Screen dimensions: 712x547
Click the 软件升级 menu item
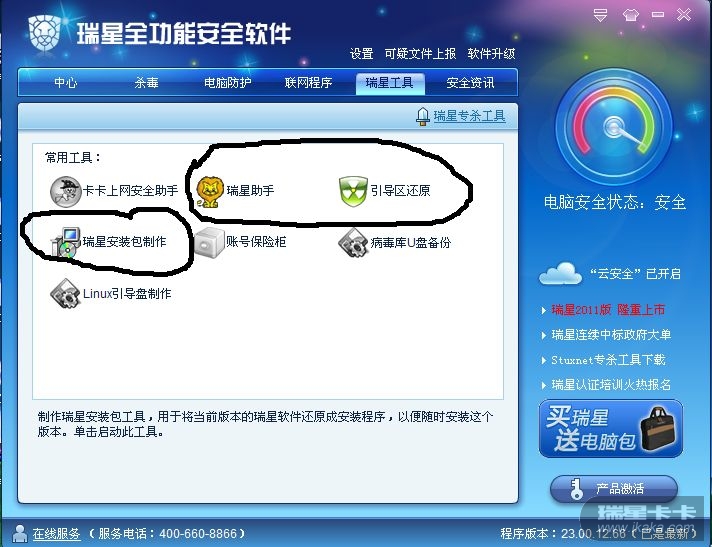pos(491,54)
